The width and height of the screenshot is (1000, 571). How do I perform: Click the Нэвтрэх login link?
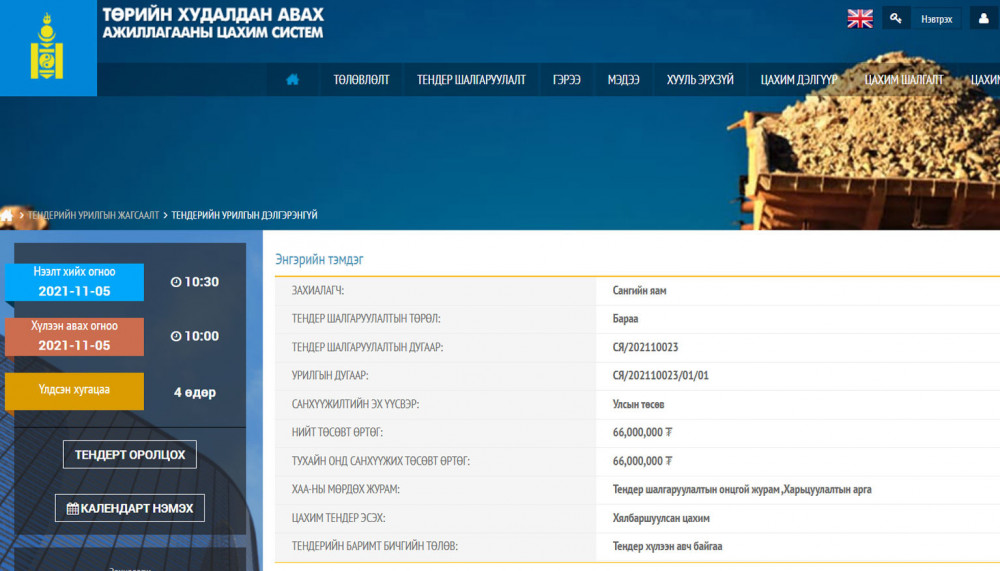click(936, 19)
